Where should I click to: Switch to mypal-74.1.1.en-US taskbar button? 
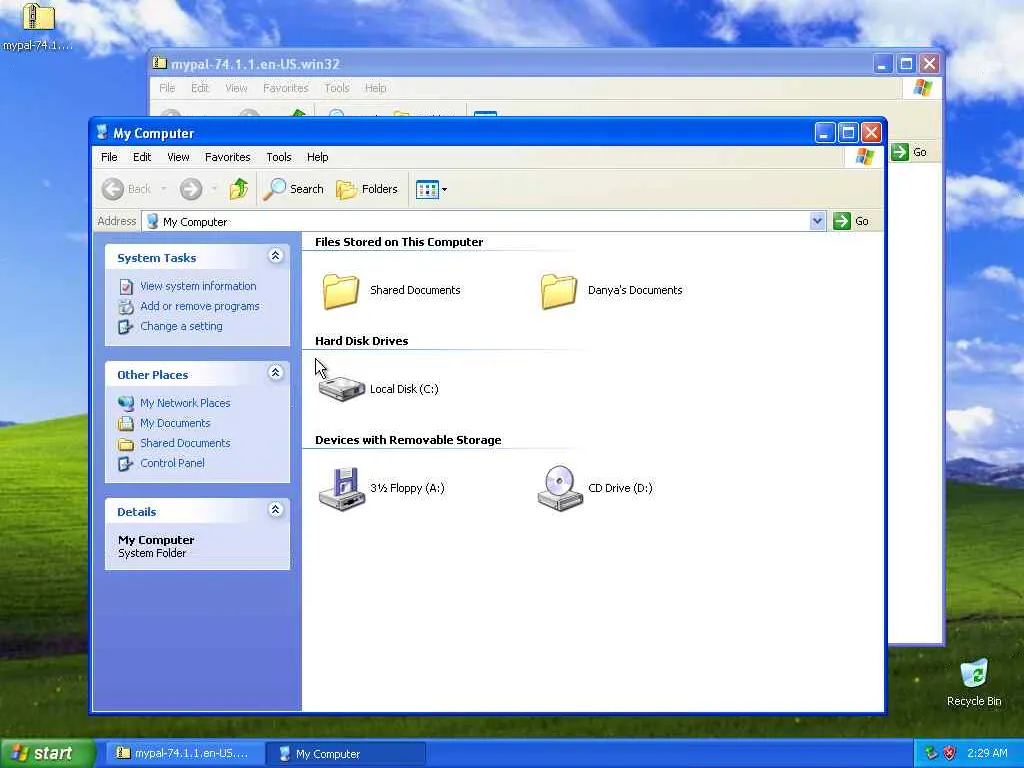(183, 754)
